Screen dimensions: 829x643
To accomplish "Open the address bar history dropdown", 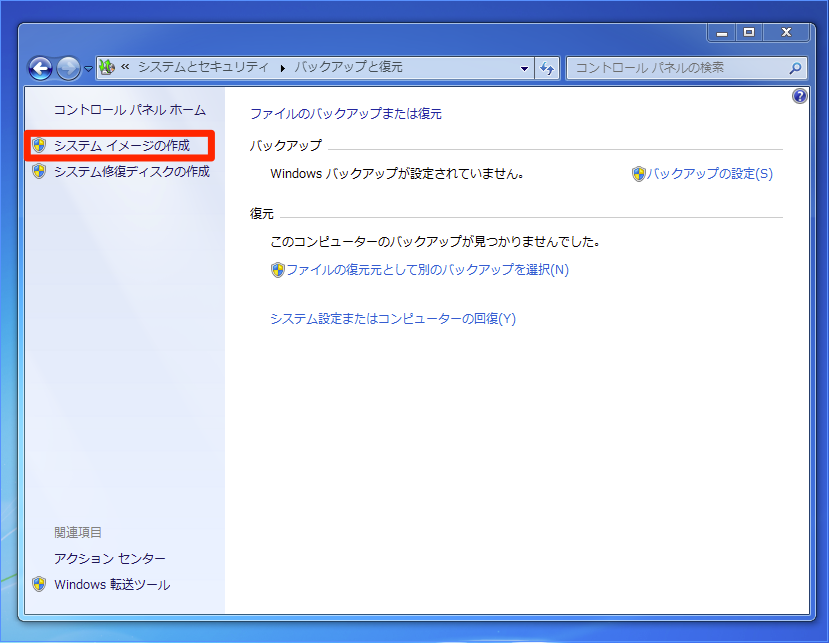I will (524, 68).
